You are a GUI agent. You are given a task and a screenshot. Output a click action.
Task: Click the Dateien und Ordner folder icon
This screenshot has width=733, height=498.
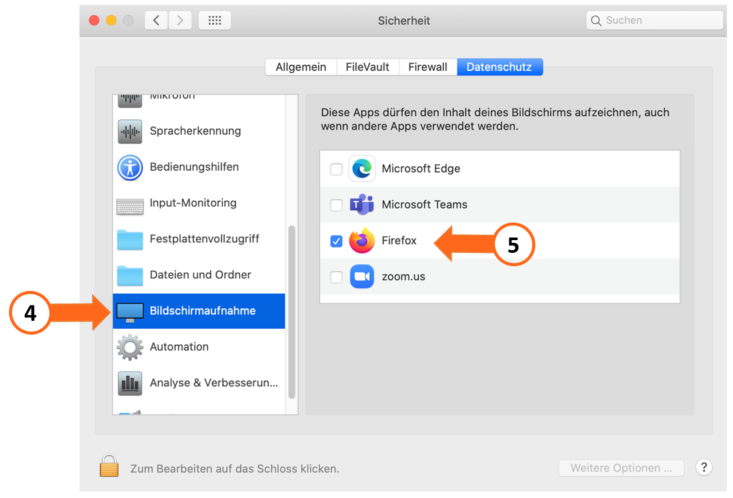(130, 276)
